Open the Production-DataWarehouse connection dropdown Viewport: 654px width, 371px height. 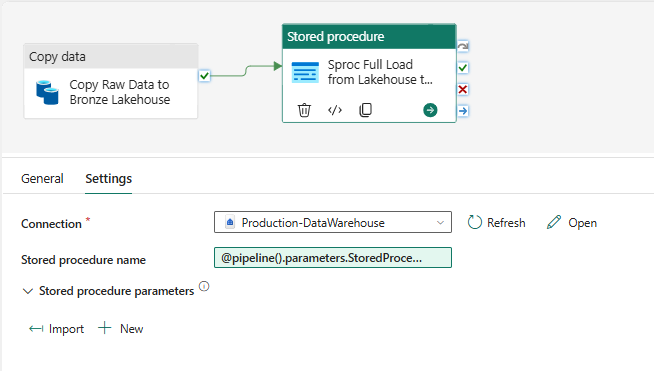point(333,222)
